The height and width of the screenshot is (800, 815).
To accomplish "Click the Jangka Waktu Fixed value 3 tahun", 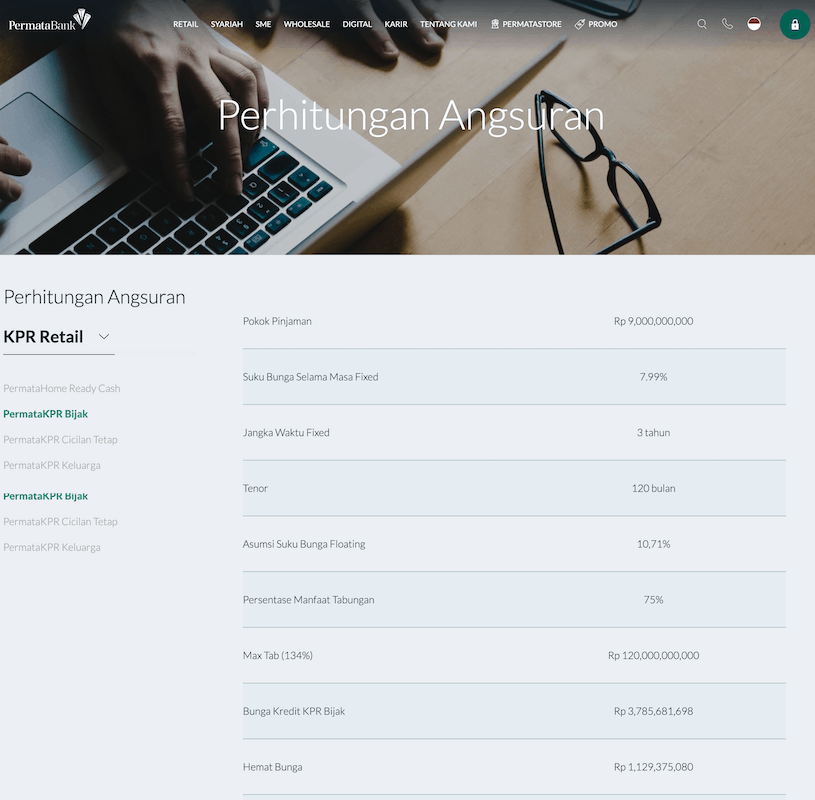I will coord(653,433).
